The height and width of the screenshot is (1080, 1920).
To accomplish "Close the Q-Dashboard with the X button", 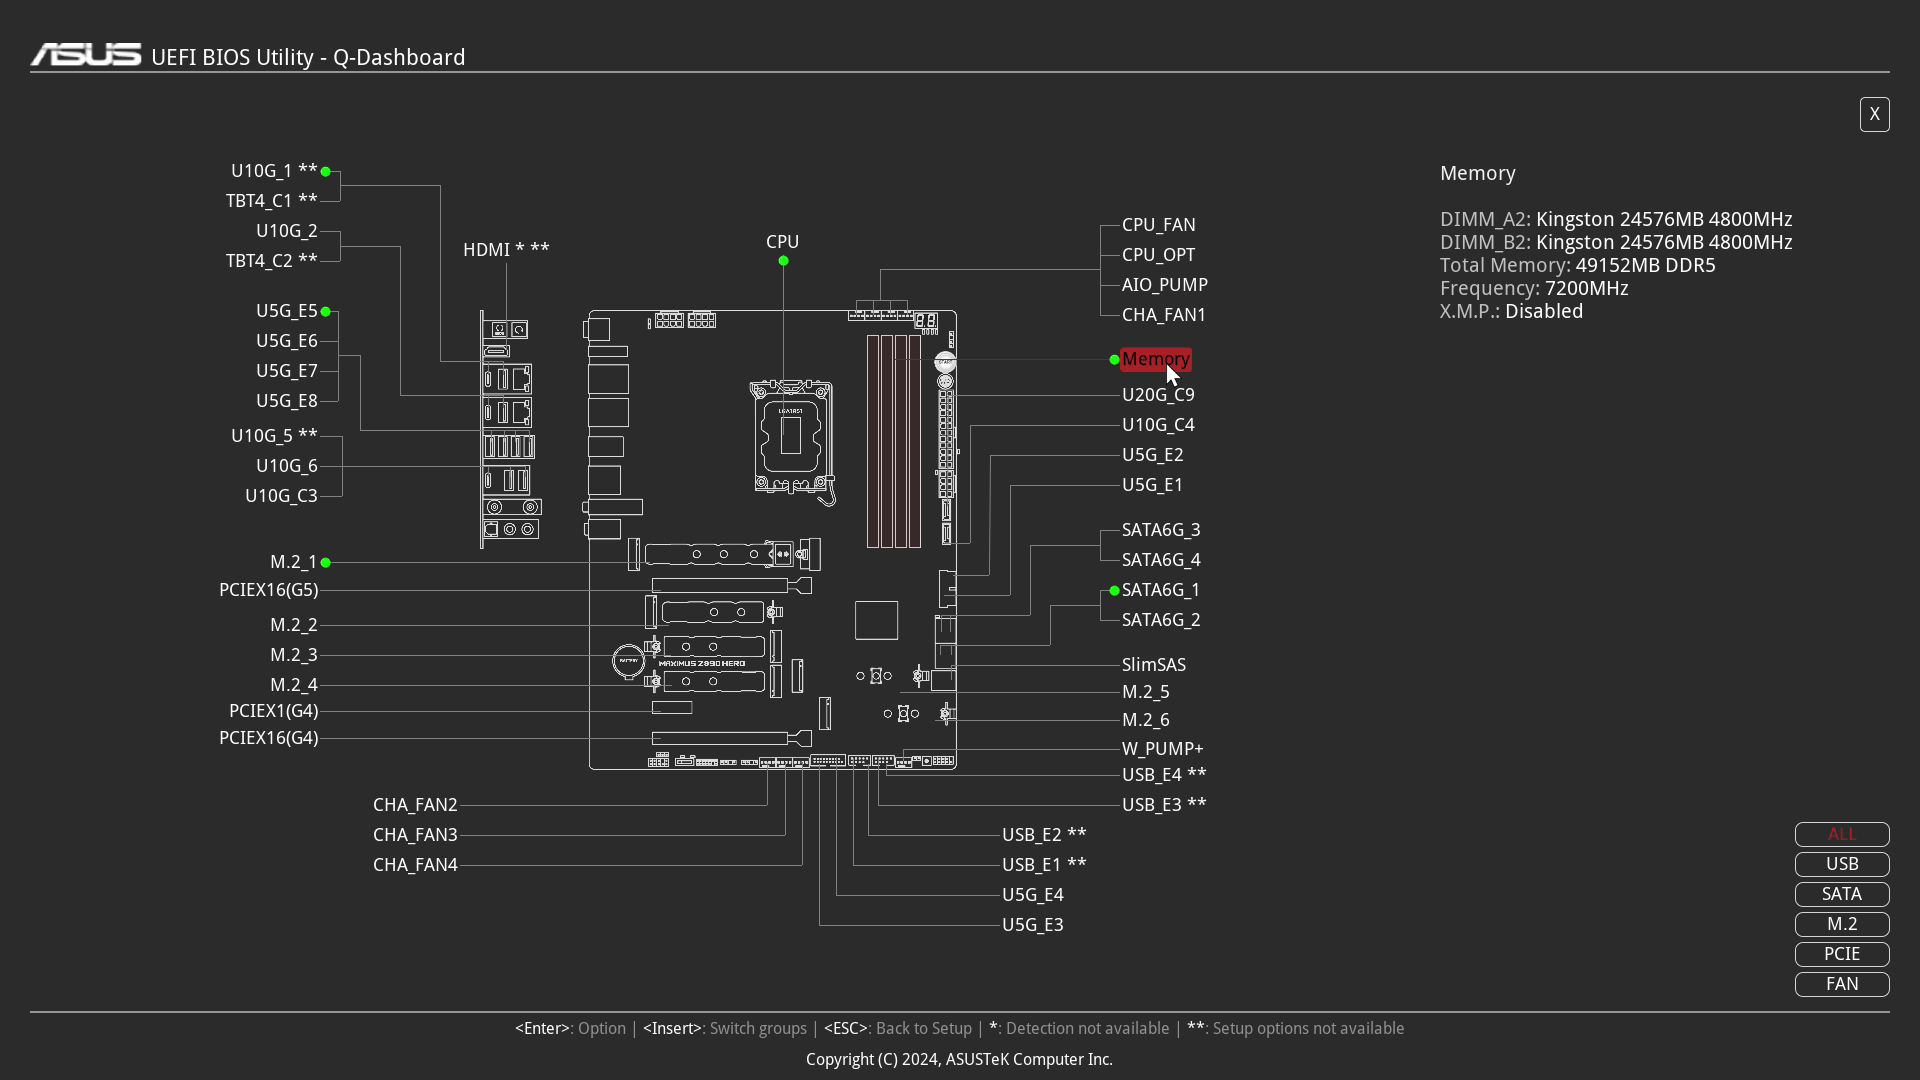I will (1874, 114).
